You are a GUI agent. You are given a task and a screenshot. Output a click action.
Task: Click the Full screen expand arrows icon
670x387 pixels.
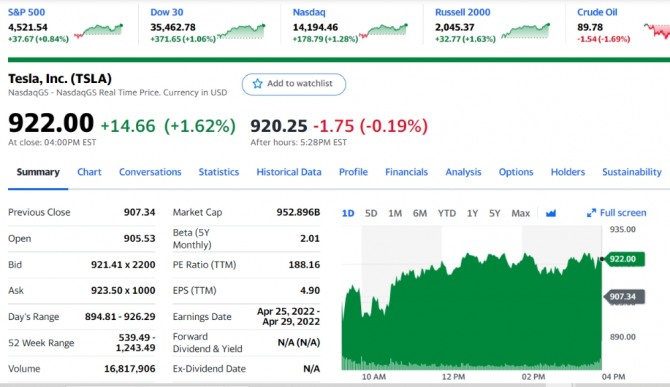click(591, 213)
